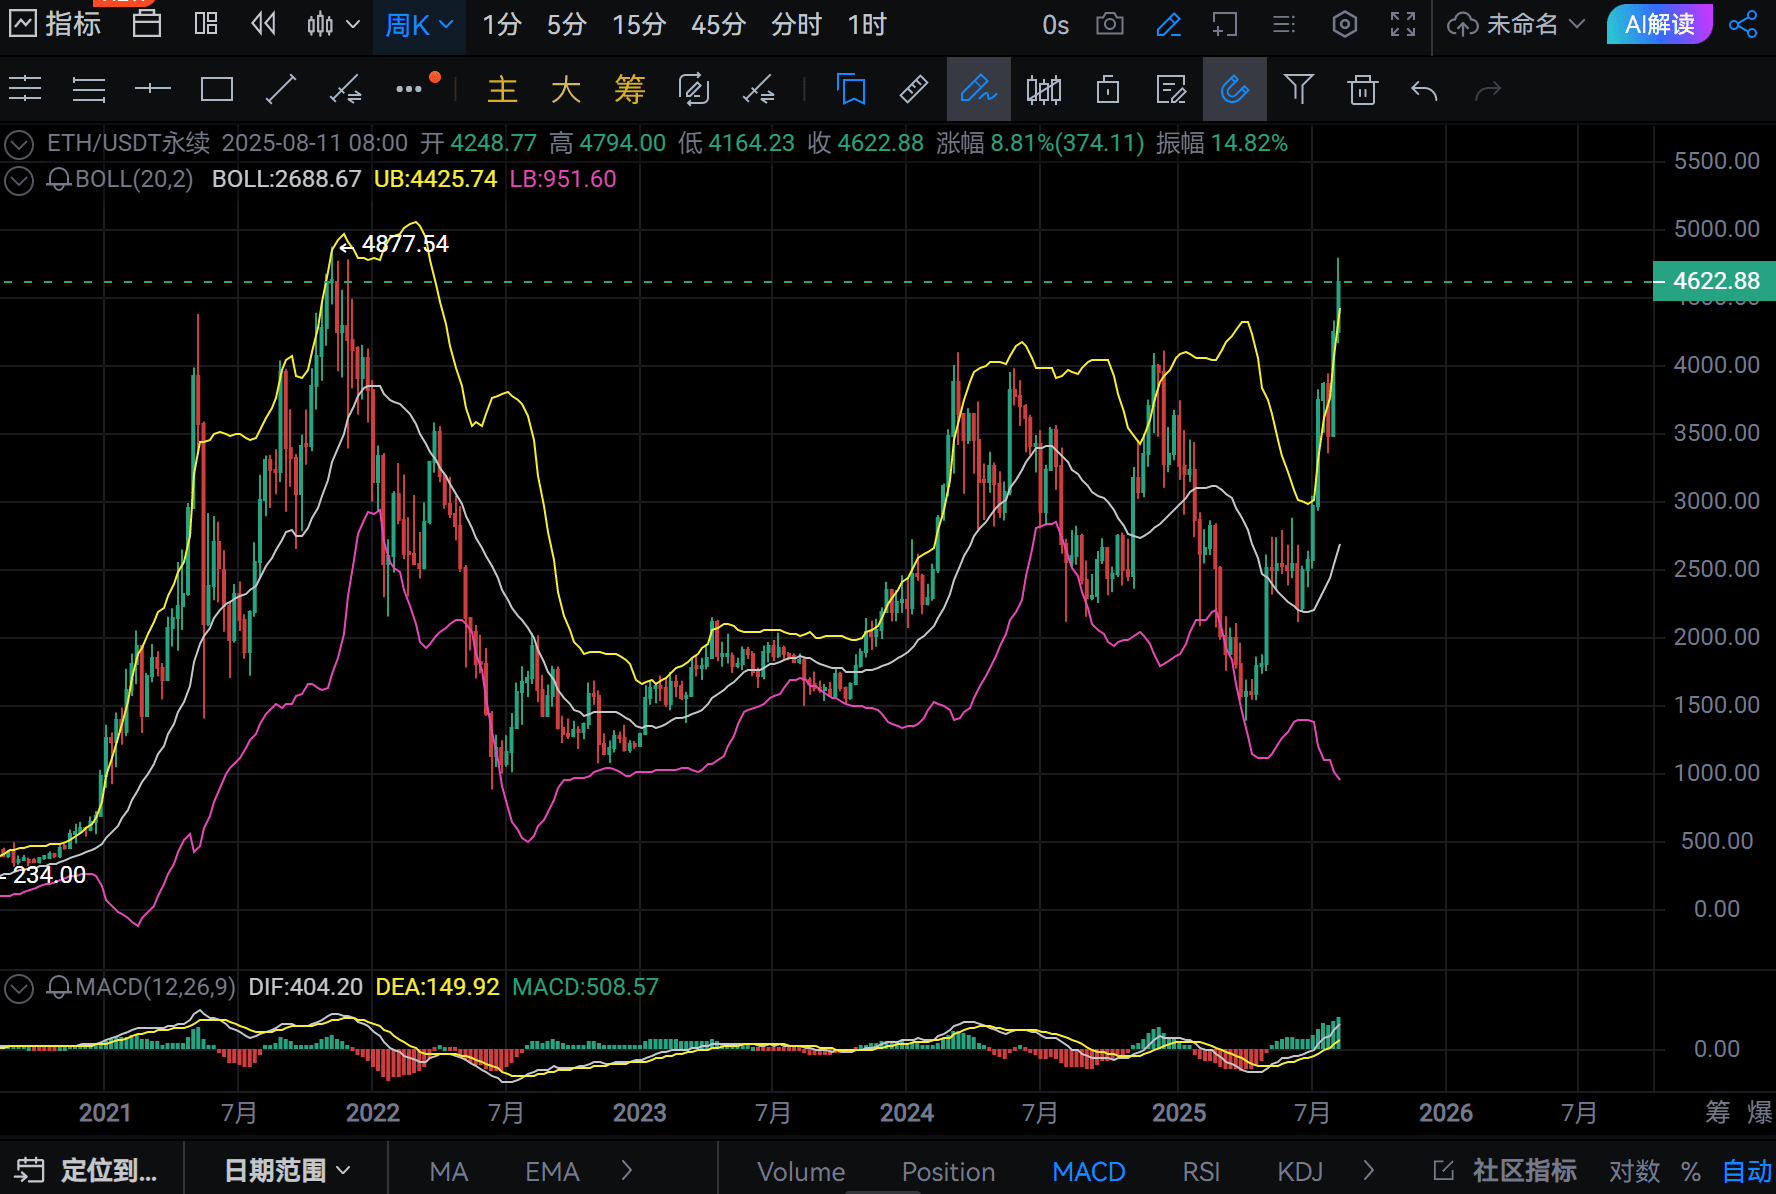Expand more main indicators arrow
This screenshot has width=1776, height=1194.
click(627, 1170)
